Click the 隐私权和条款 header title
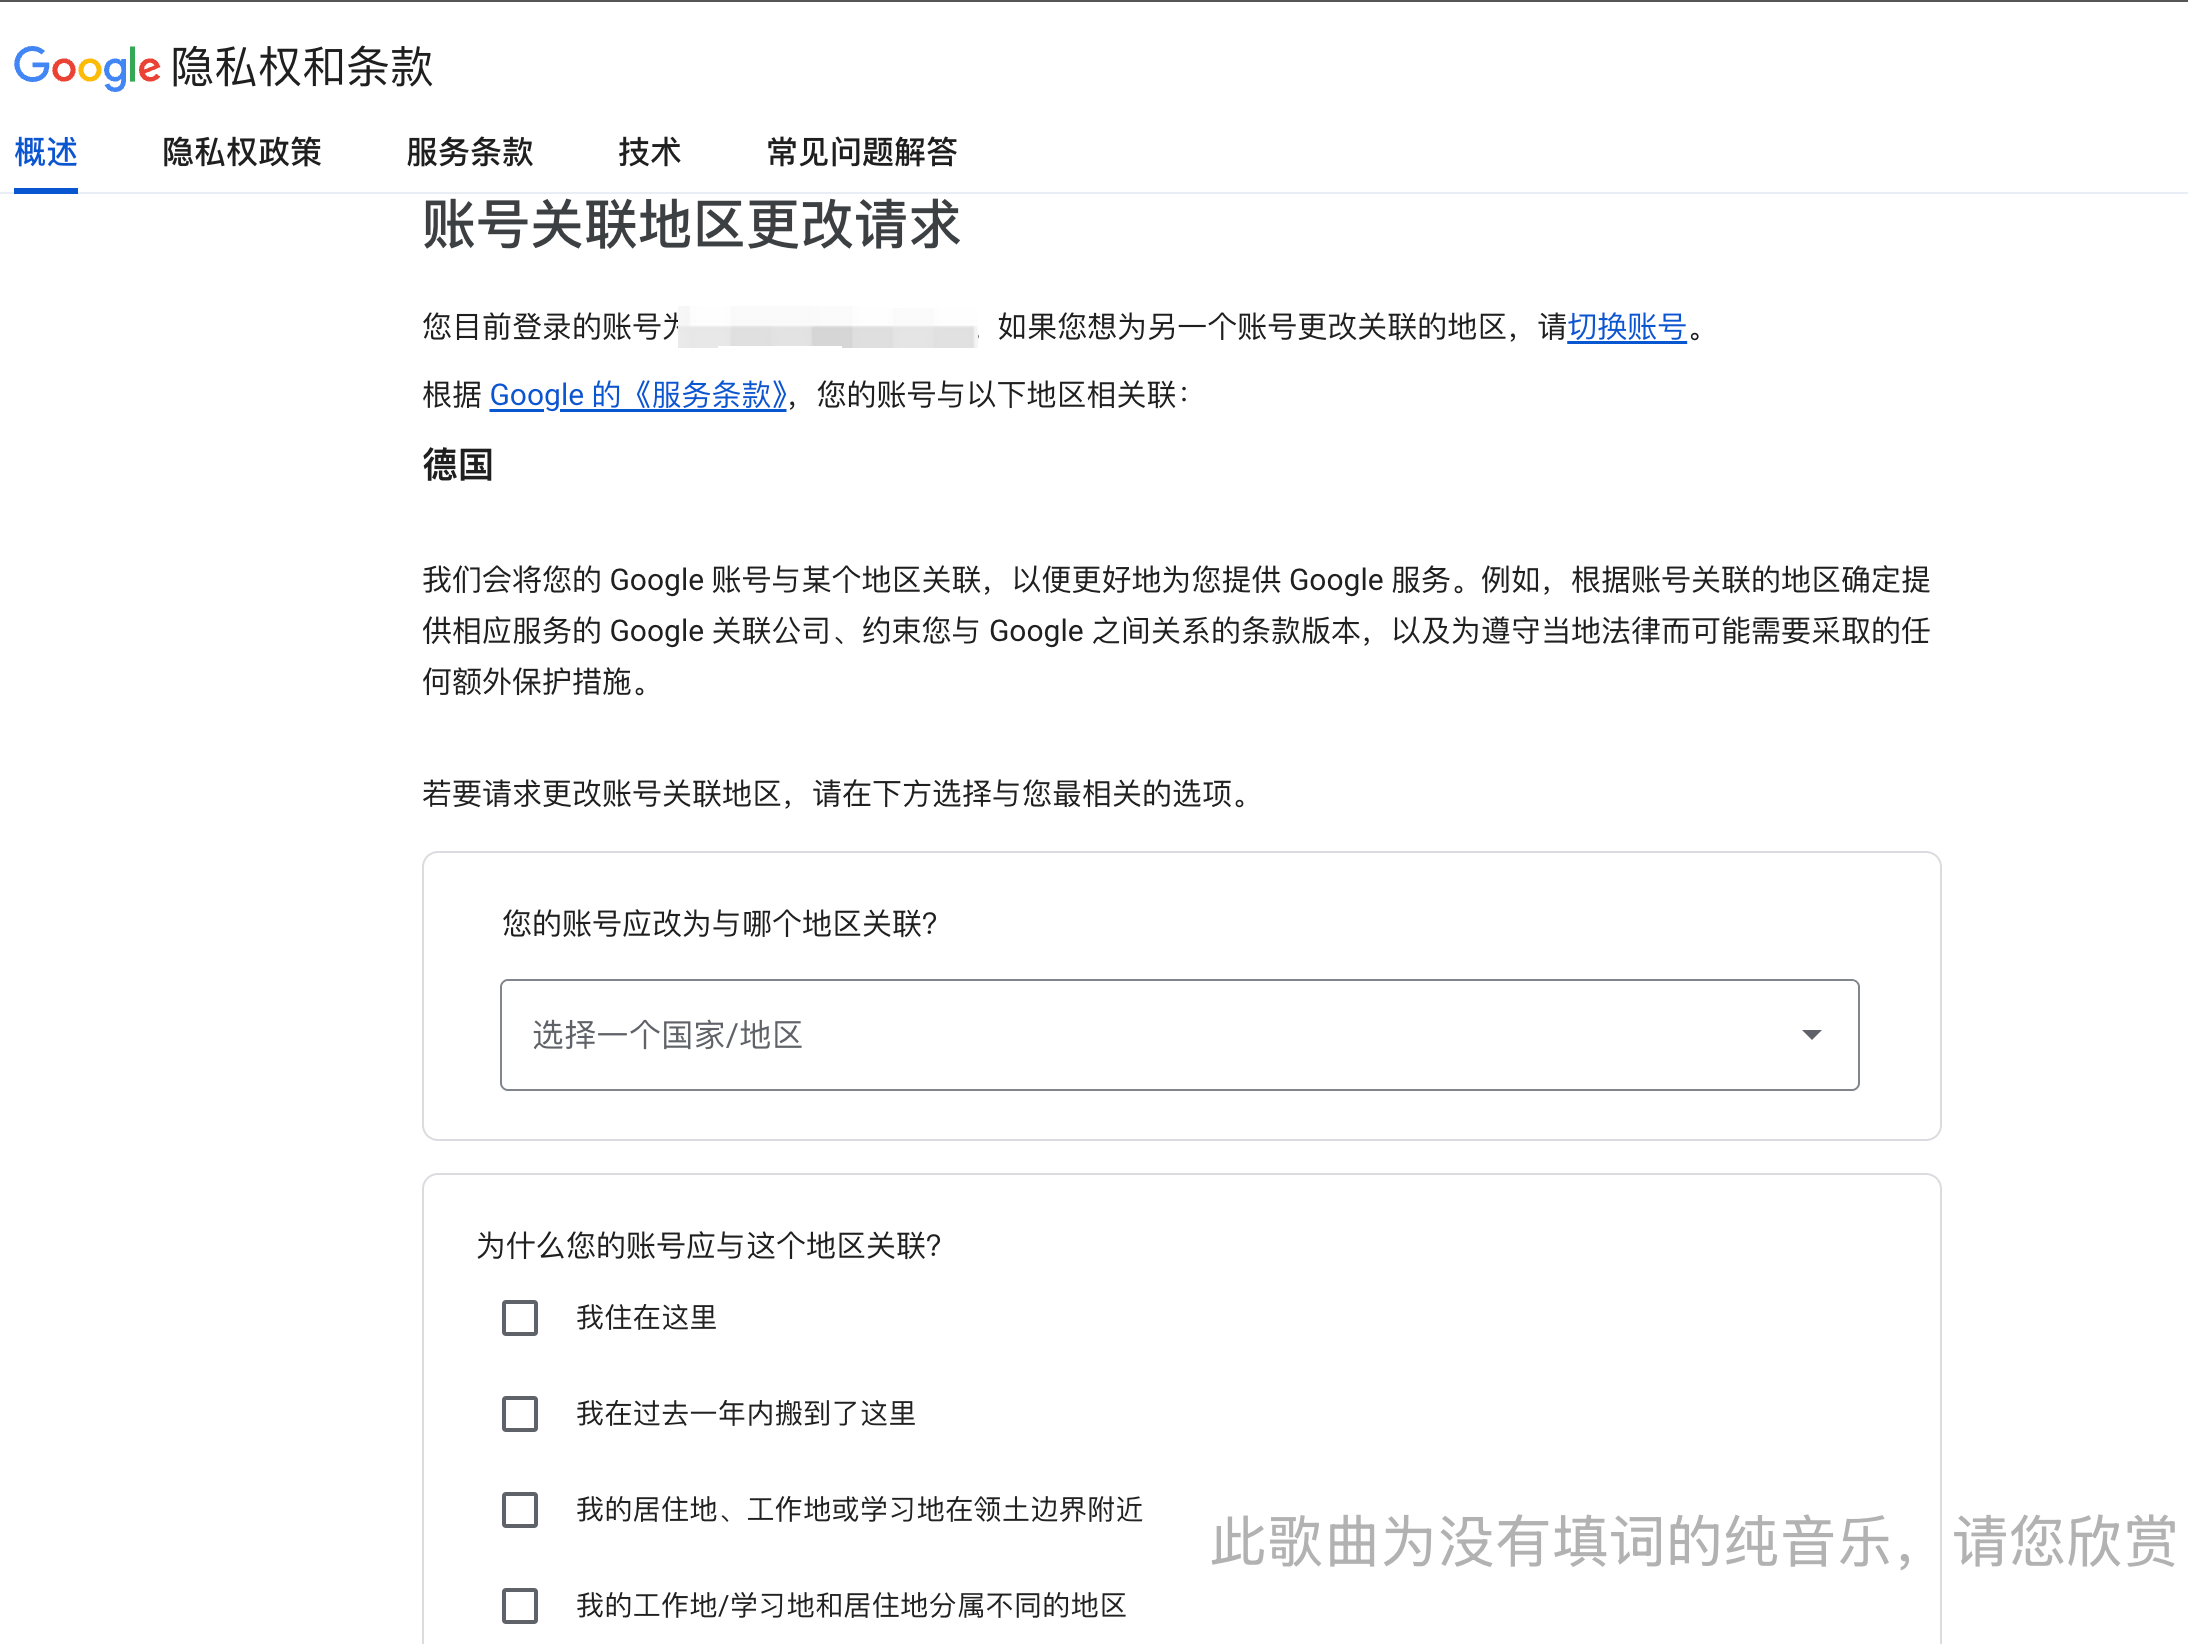 point(302,67)
